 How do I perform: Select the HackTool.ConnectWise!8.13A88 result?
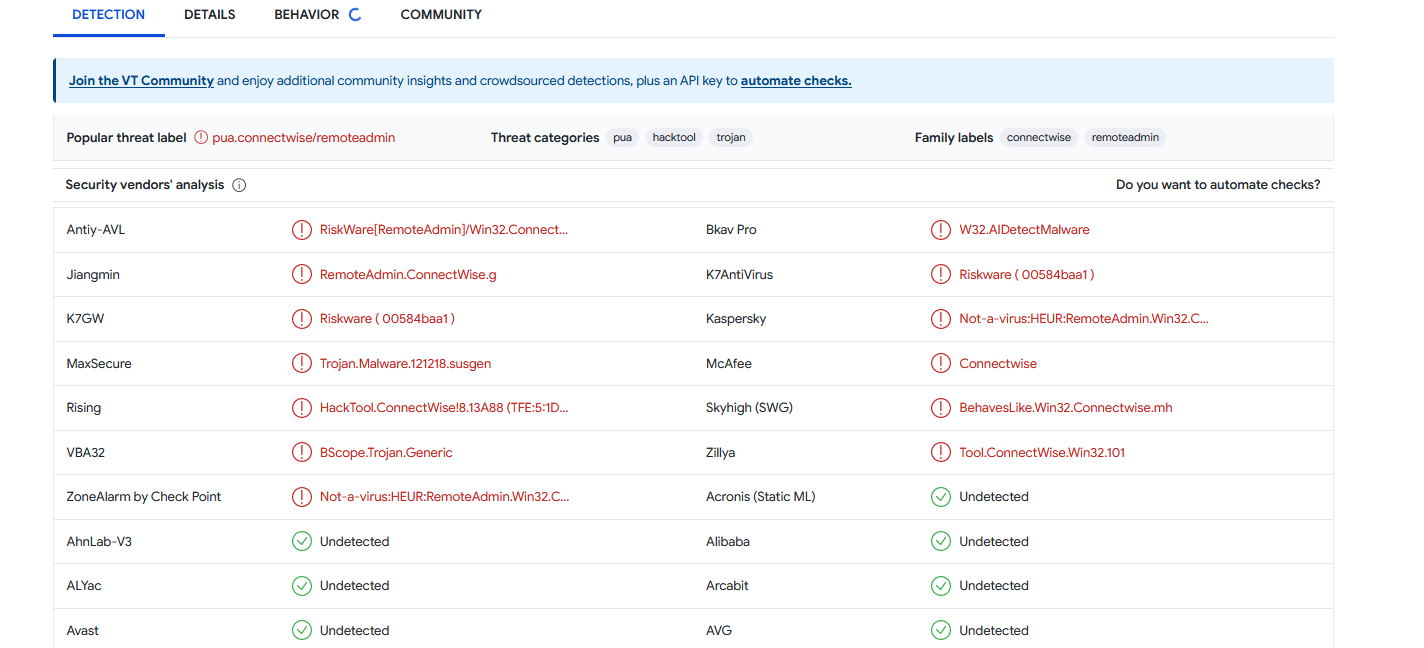tap(445, 408)
